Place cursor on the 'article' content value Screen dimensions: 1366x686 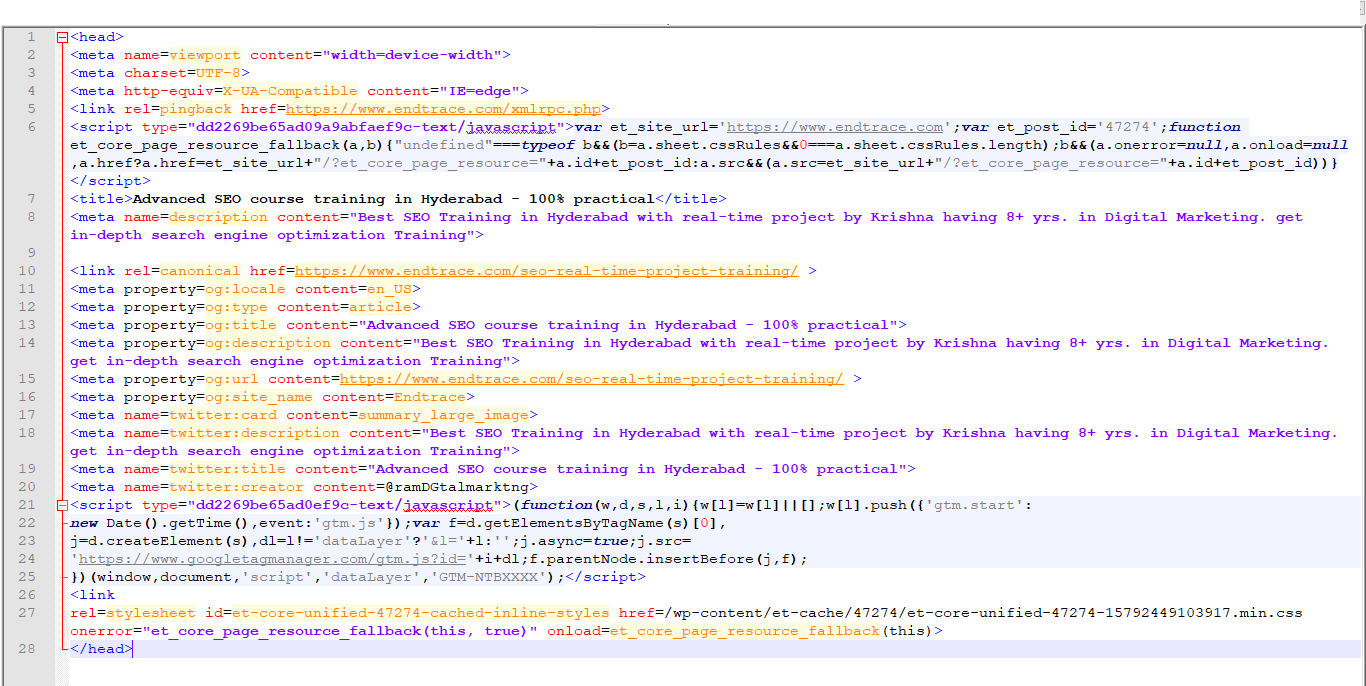[380, 307]
